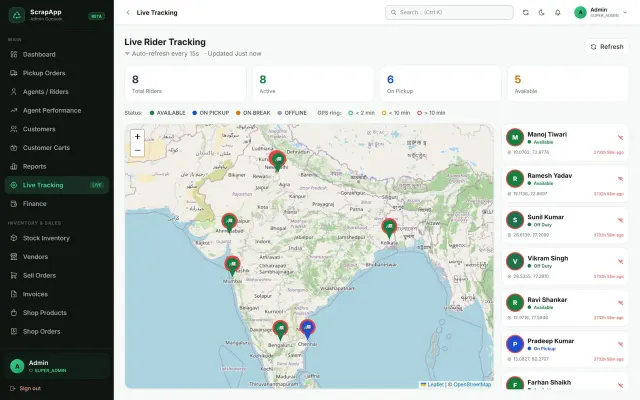Click the Live Tracking target icon
This screenshot has height=400, width=640.
[x=13, y=185]
